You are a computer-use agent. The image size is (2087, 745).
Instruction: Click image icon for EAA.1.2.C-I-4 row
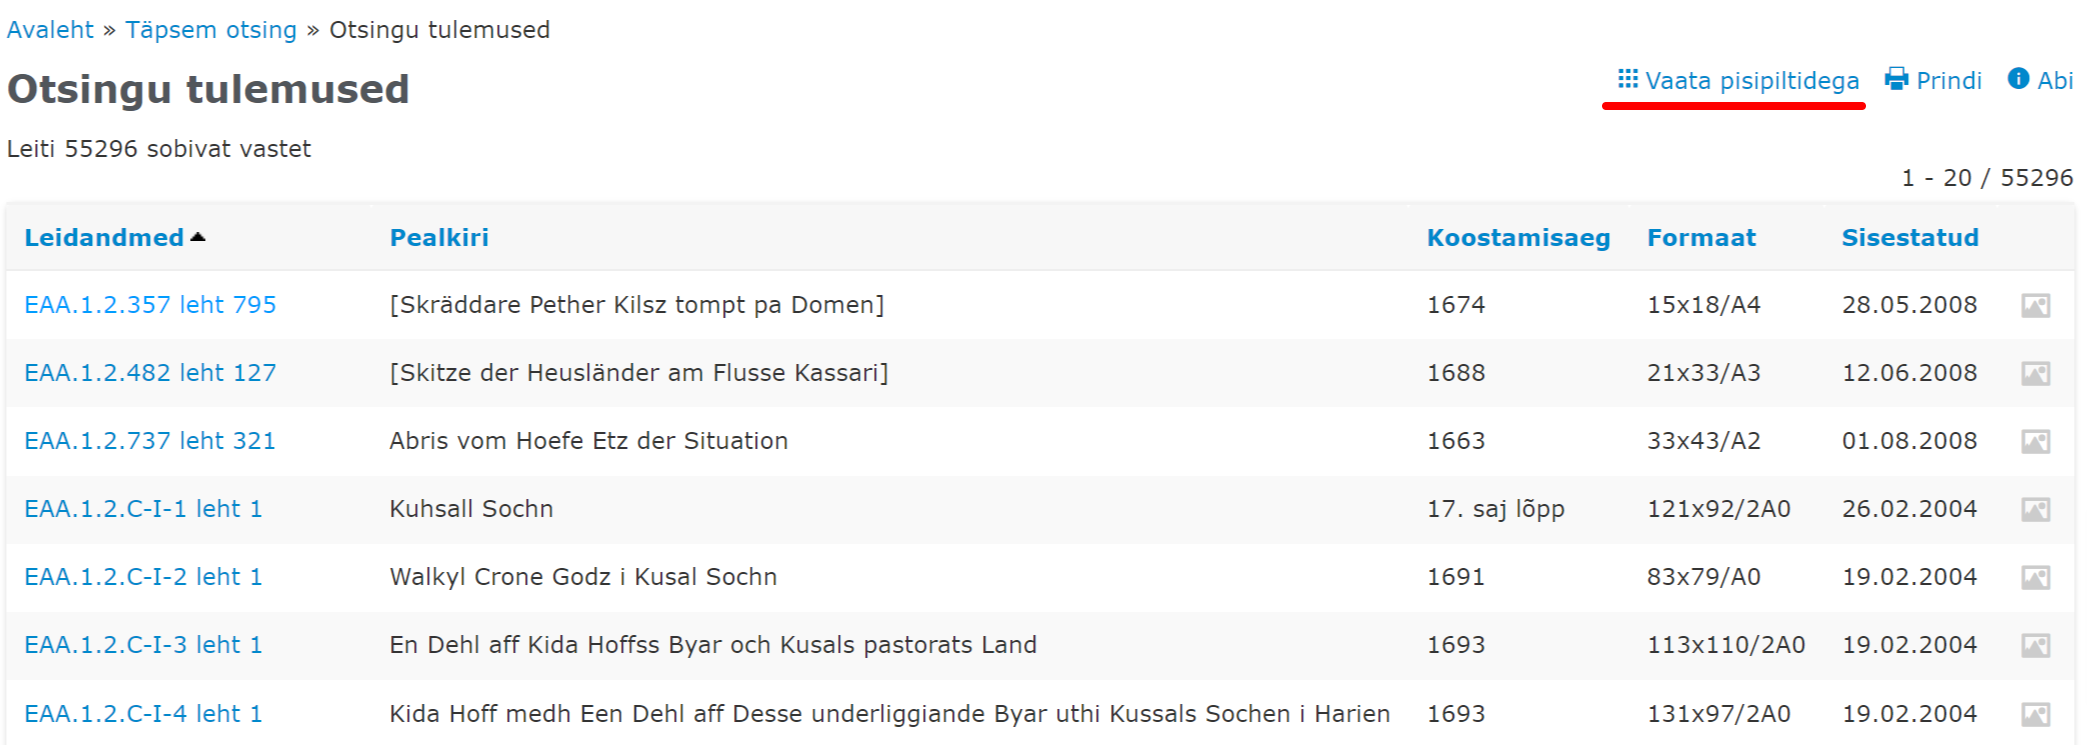[x=2035, y=715]
